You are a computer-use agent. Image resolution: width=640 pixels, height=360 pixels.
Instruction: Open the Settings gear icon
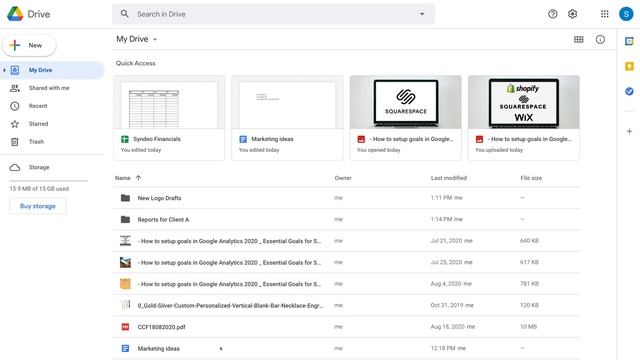[572, 14]
